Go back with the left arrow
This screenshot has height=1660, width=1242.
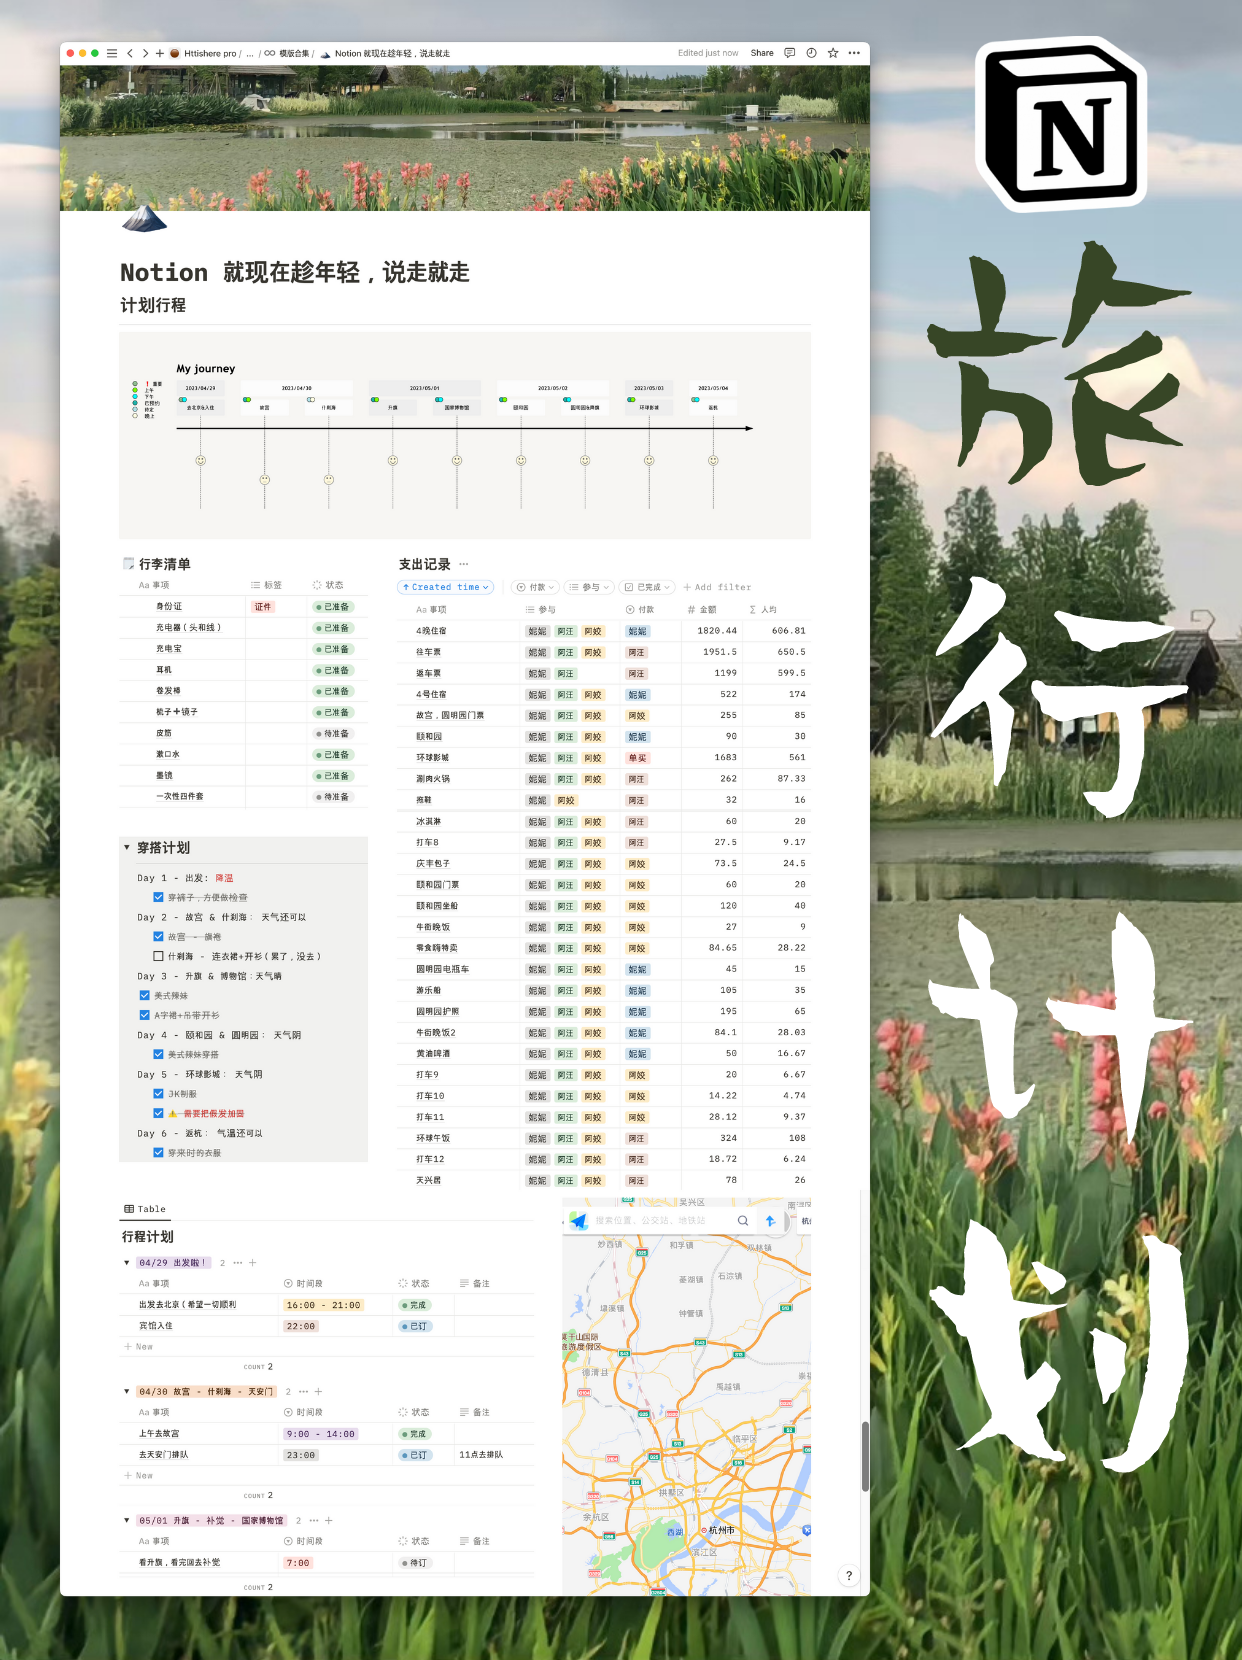click(x=130, y=53)
